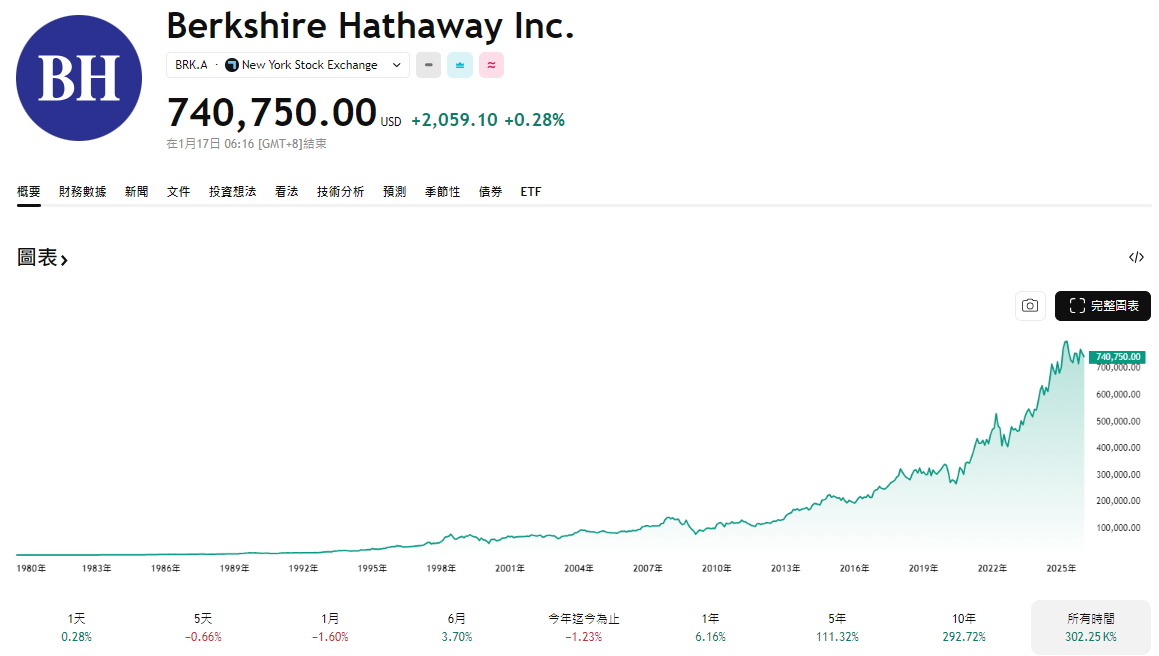
Task: Open the 新聞 news tab
Action: point(136,192)
